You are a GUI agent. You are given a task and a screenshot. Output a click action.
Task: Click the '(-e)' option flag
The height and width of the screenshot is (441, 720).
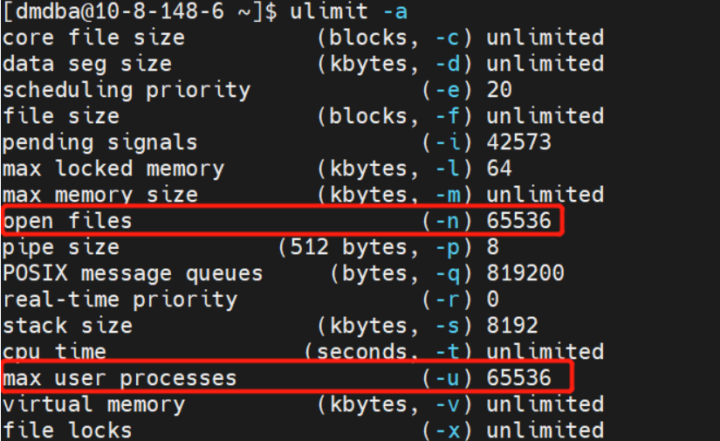pos(447,90)
